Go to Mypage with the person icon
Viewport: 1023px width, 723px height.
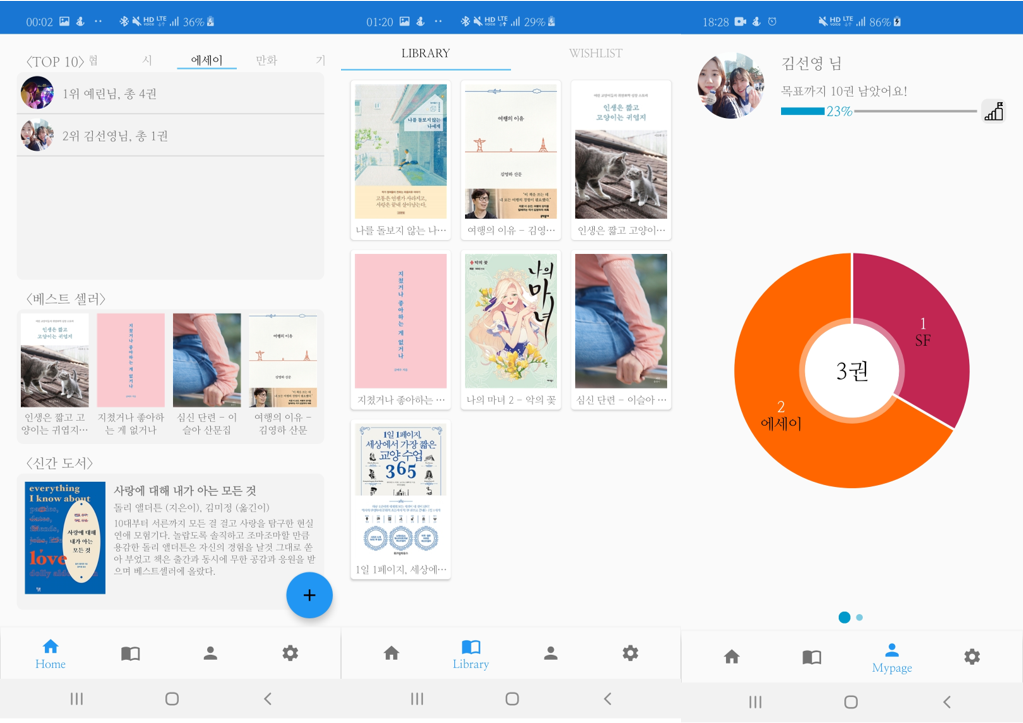[891, 652]
